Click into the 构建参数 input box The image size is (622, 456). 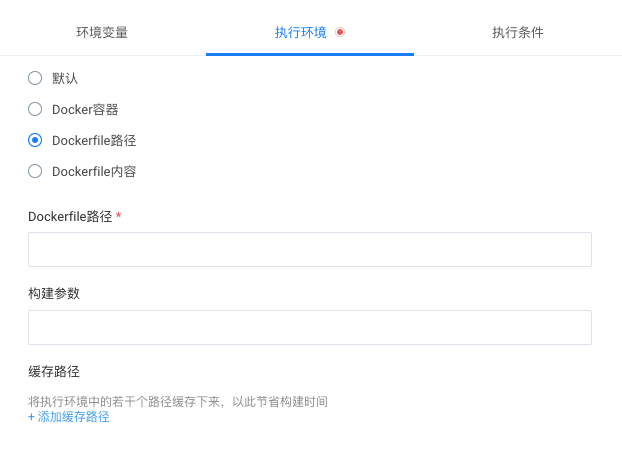[310, 327]
